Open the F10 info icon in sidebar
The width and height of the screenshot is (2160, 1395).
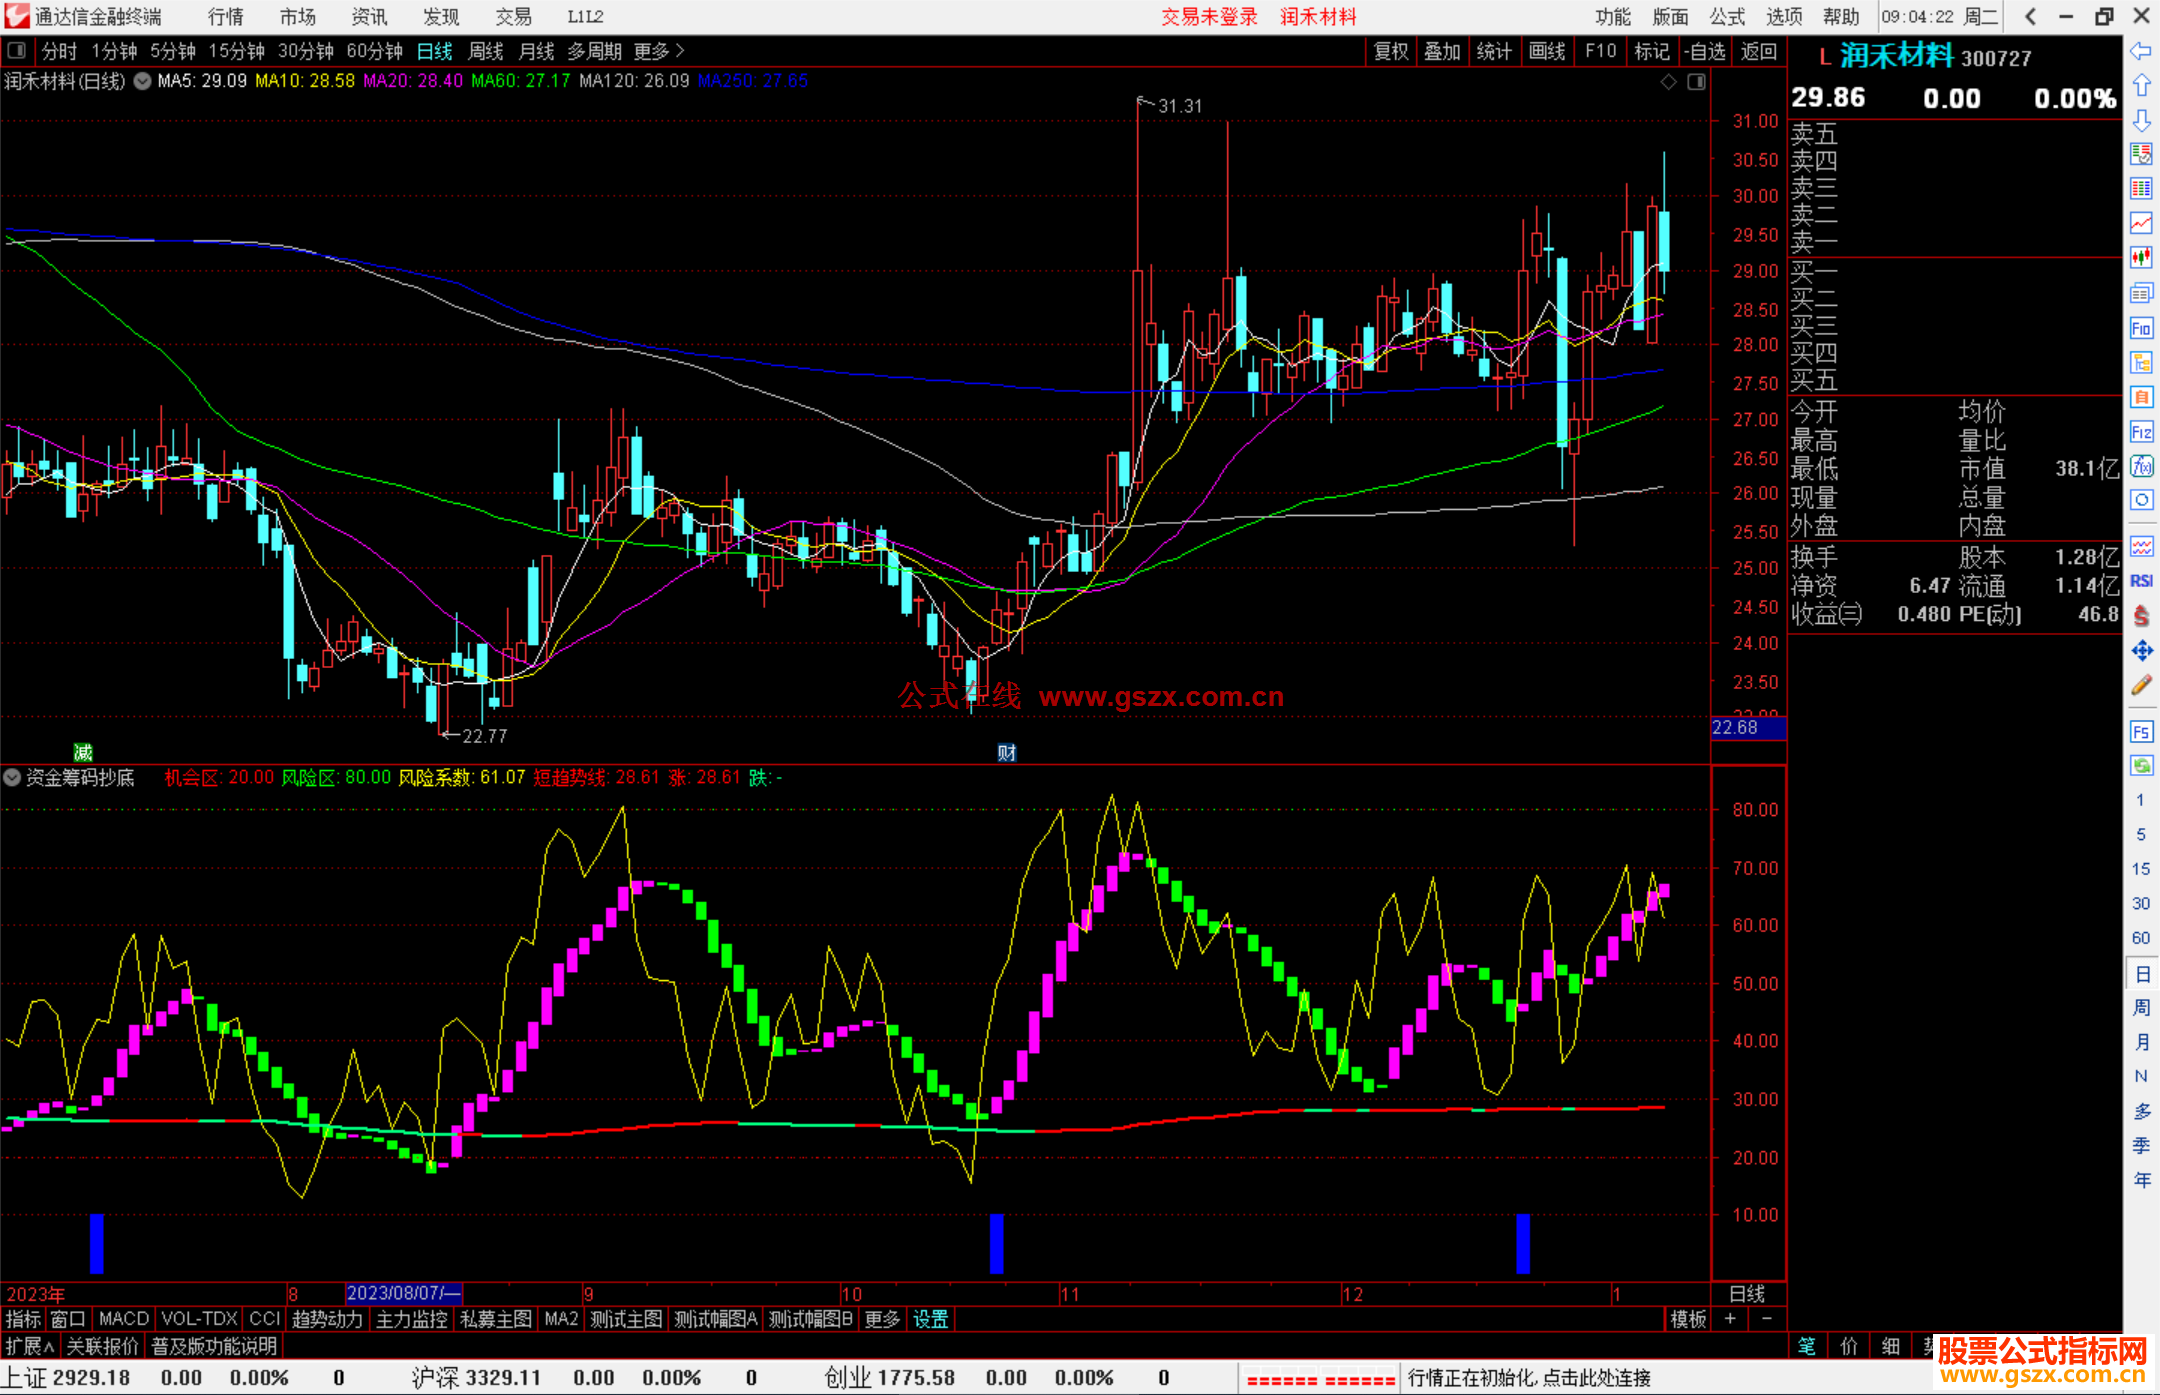coord(2141,328)
